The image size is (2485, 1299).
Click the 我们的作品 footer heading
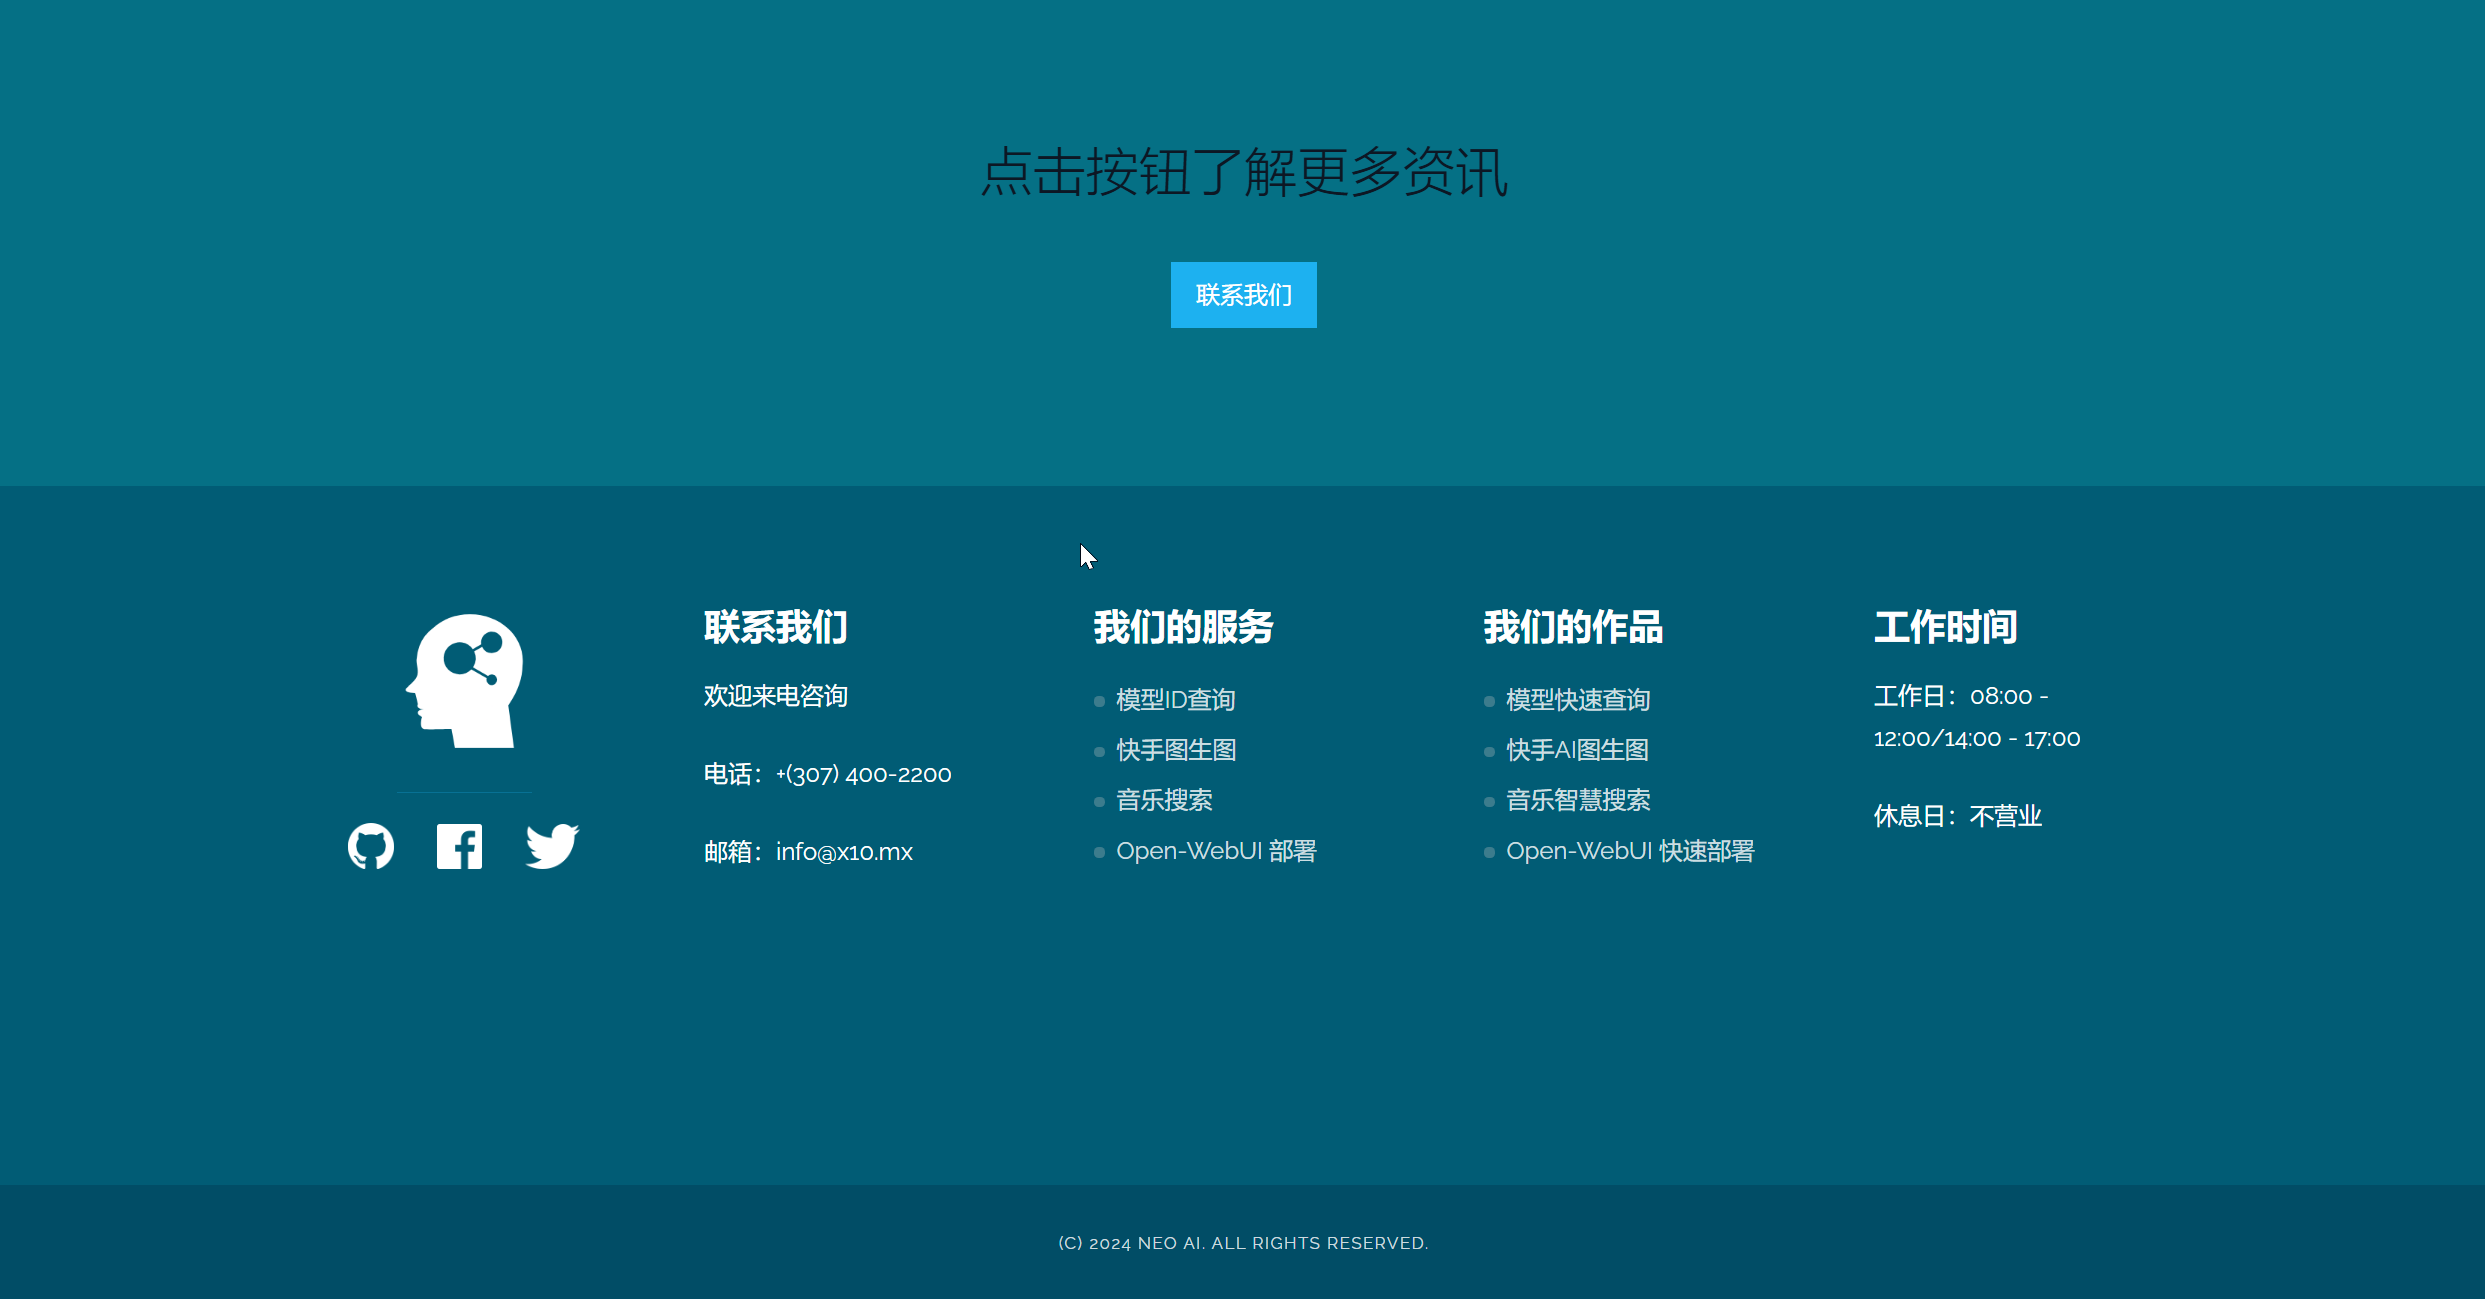coord(1573,627)
